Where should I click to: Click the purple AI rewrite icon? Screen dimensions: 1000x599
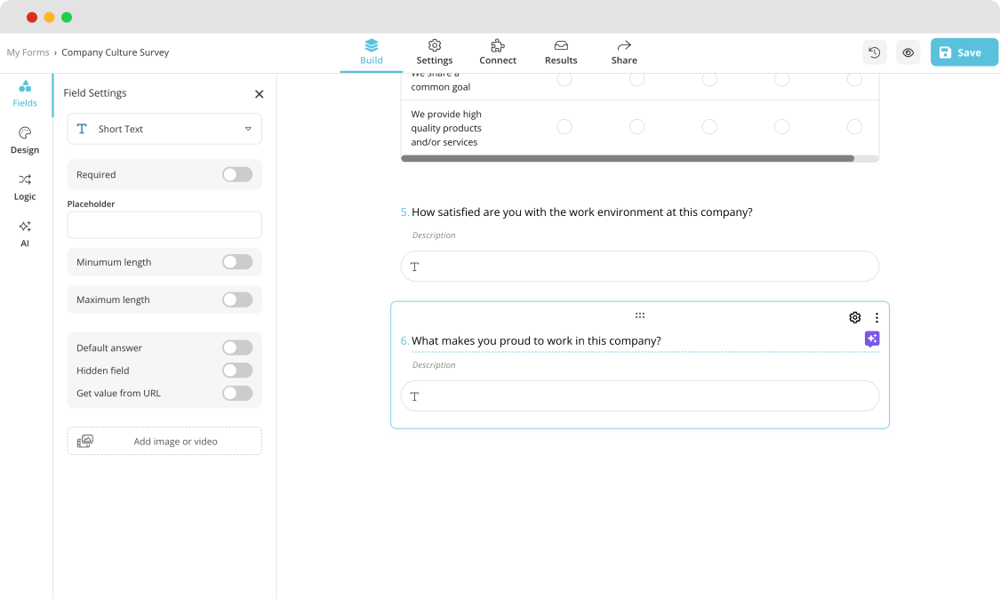point(872,339)
